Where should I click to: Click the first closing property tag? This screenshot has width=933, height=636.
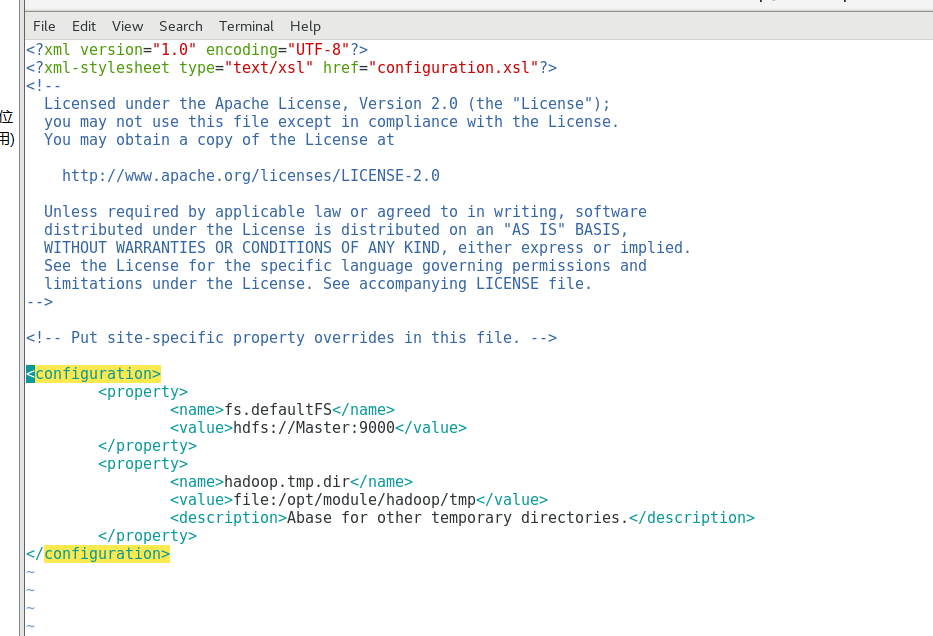tap(148, 446)
